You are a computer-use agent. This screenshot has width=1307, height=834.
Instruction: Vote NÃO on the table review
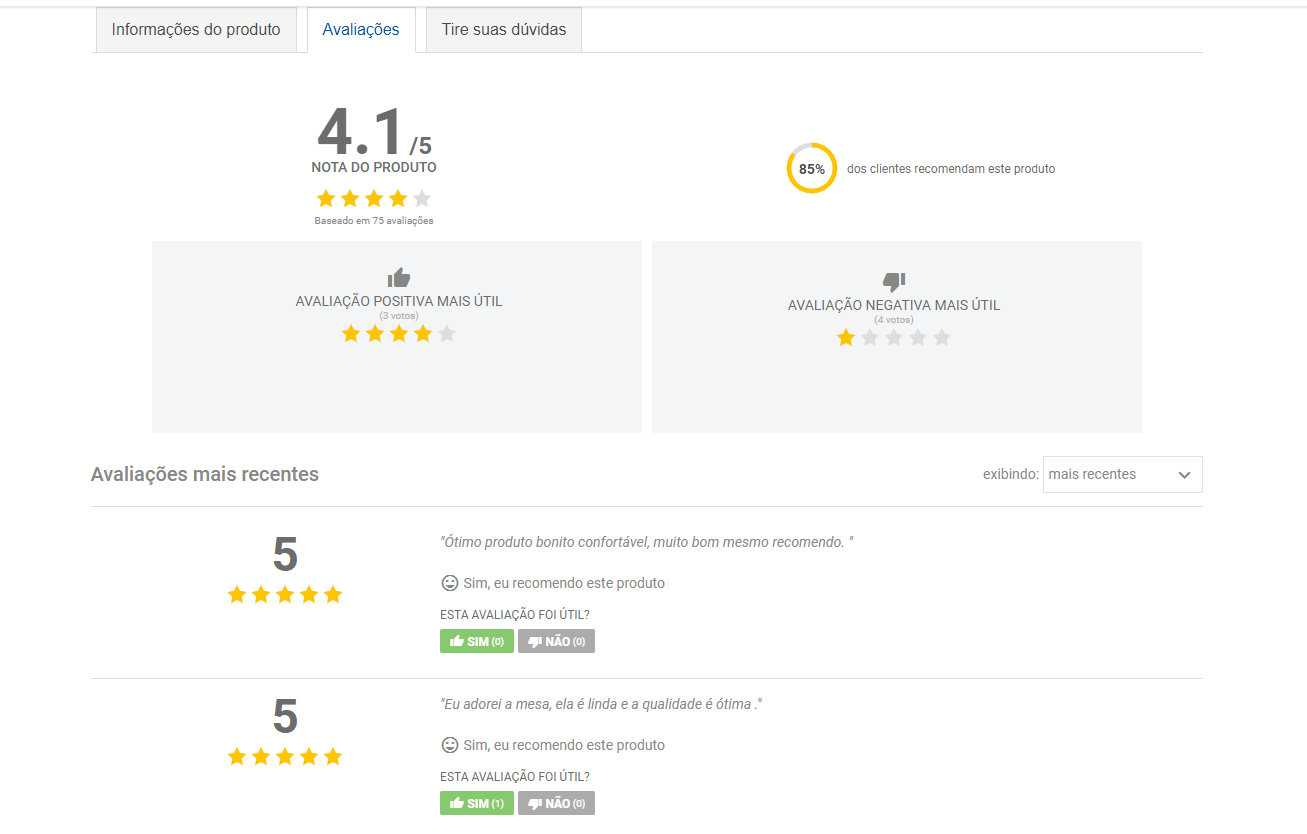pyautogui.click(x=556, y=803)
